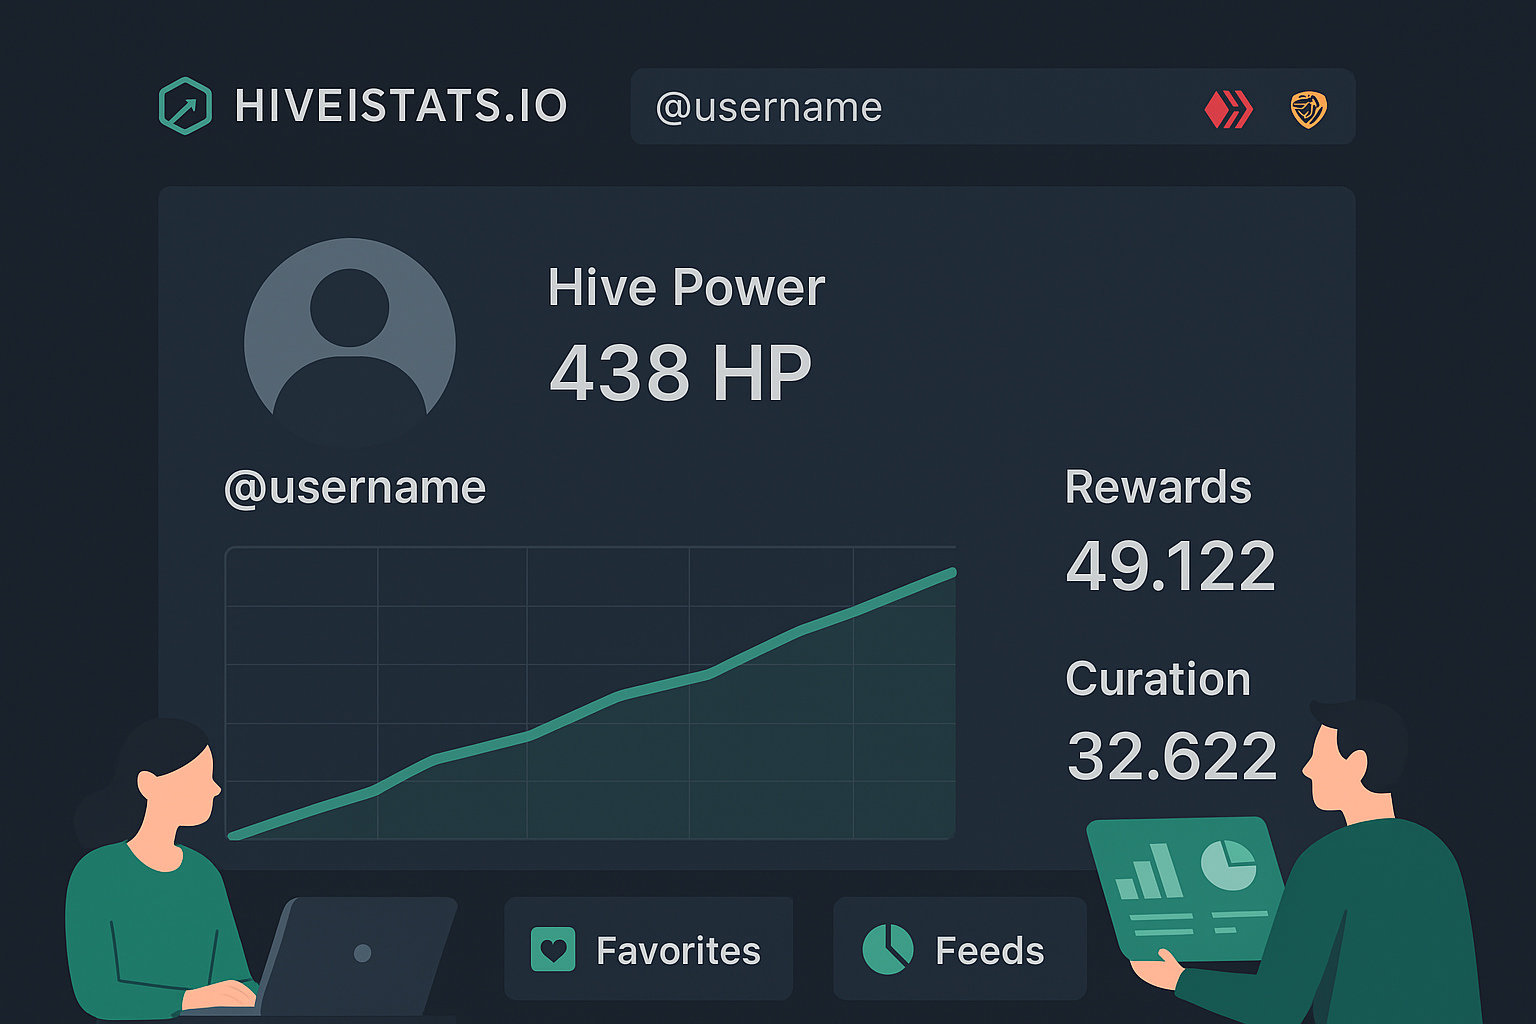1536x1024 pixels.
Task: Click the @username profile name under avatar
Action: (x=355, y=488)
